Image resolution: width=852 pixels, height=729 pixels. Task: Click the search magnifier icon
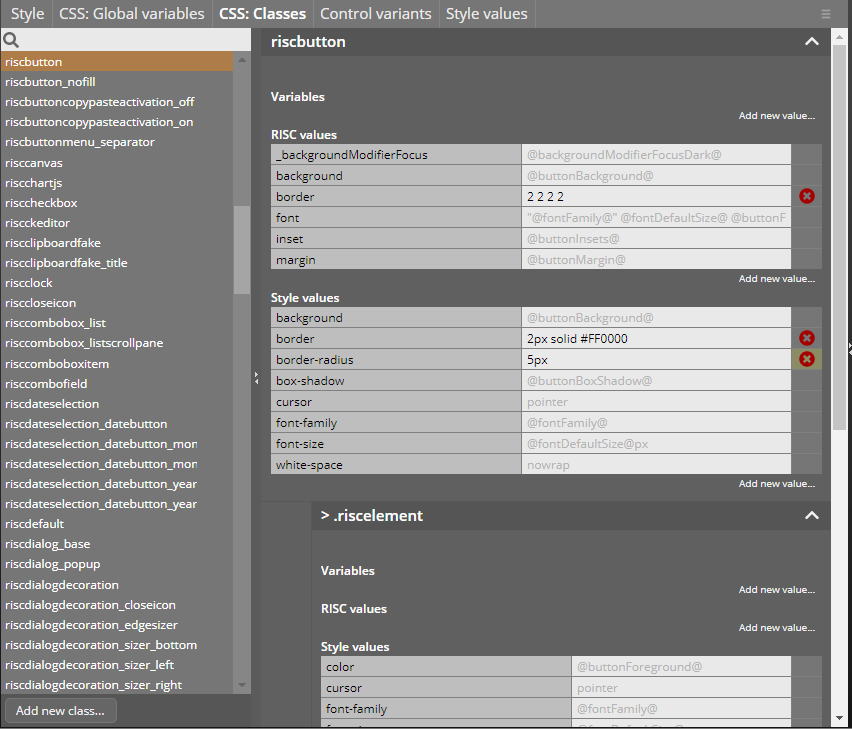[11, 40]
